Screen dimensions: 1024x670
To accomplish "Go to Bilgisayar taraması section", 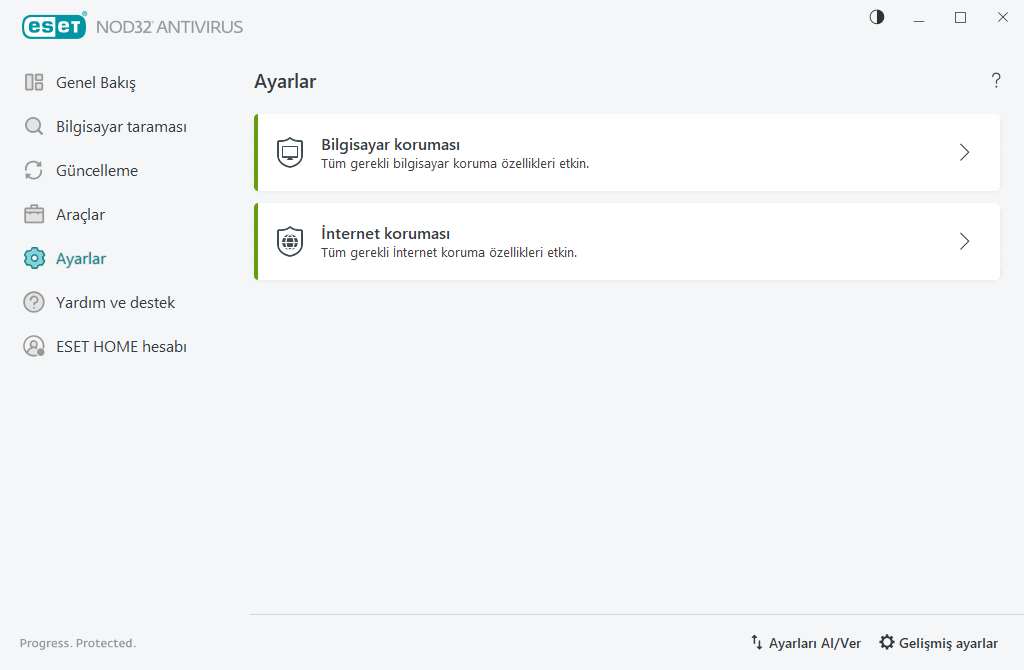I will click(x=121, y=127).
